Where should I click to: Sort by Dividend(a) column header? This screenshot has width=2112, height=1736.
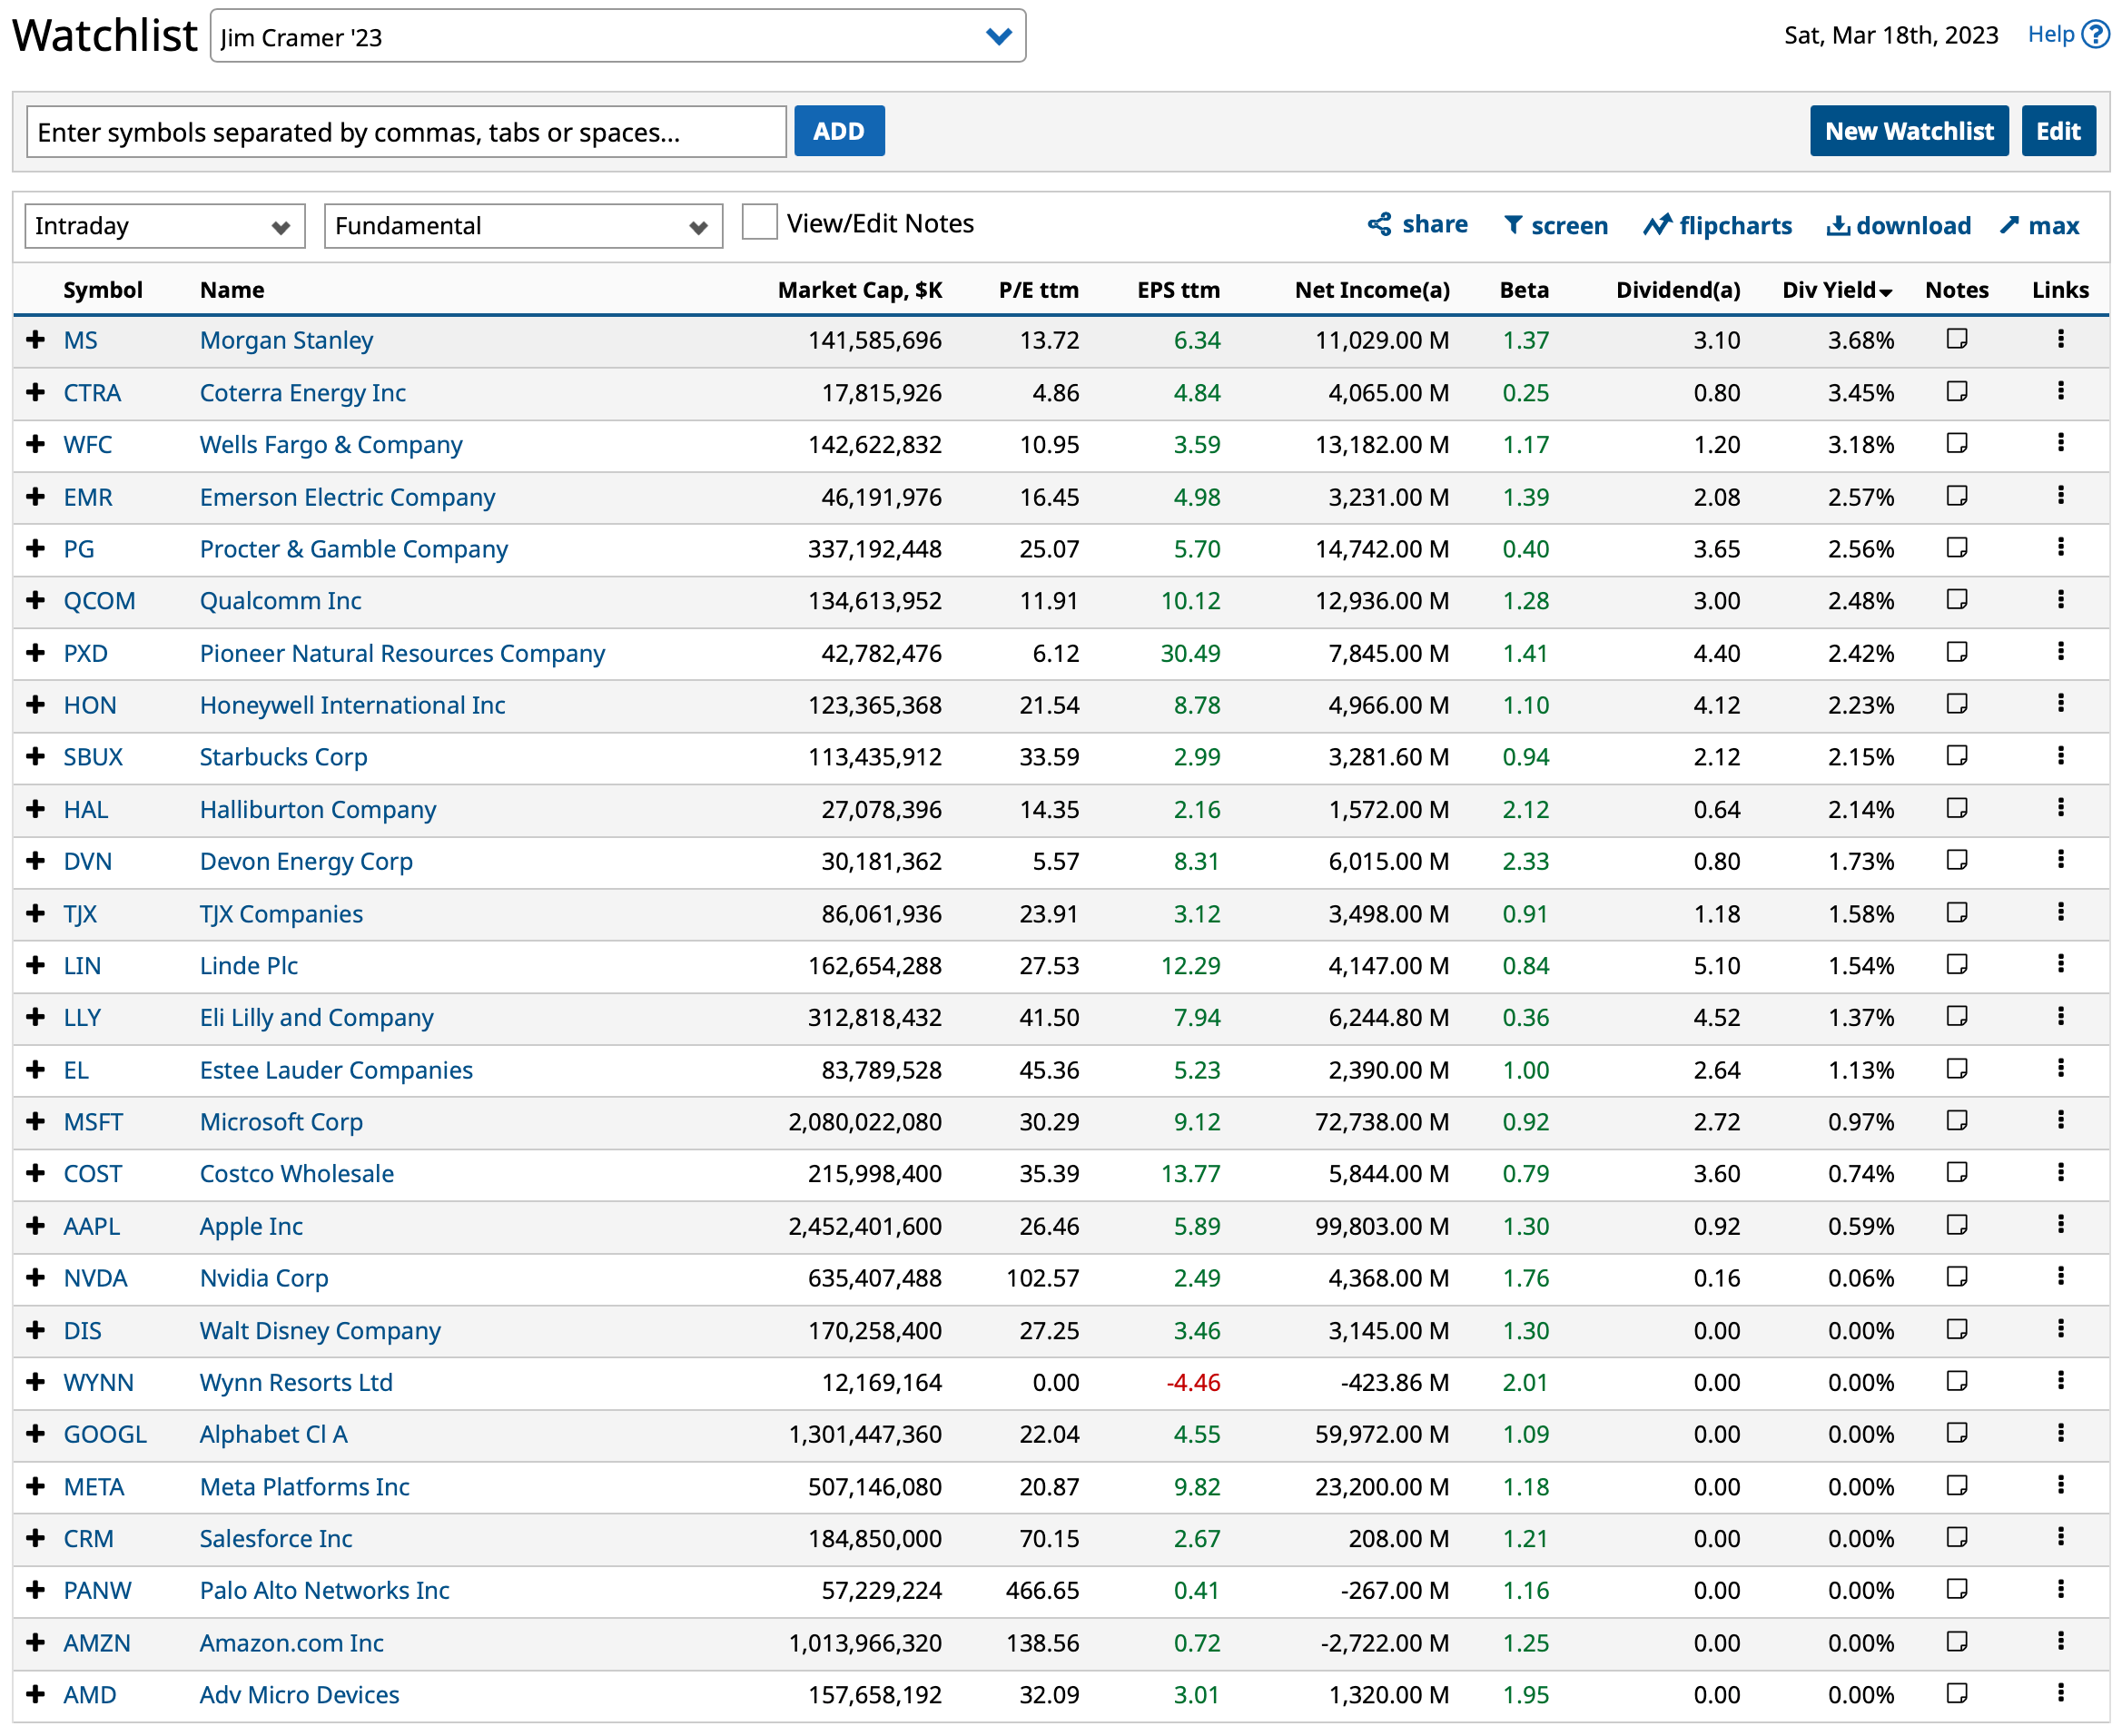1678,290
